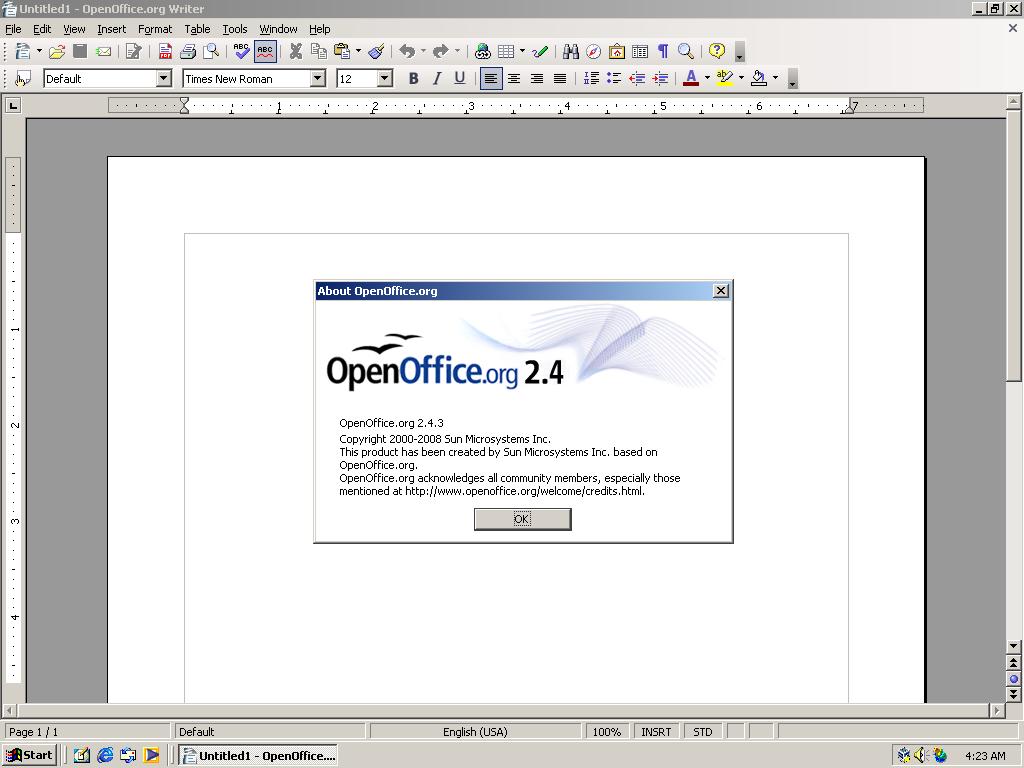
Task: Click the Cut scissors icon
Action: click(296, 51)
